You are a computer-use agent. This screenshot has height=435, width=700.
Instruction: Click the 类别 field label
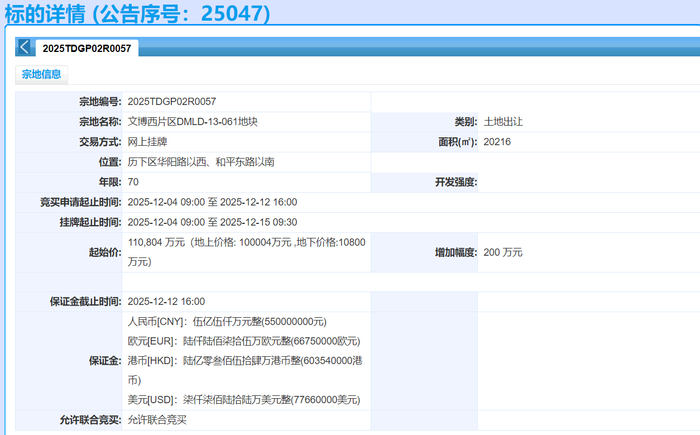466,121
